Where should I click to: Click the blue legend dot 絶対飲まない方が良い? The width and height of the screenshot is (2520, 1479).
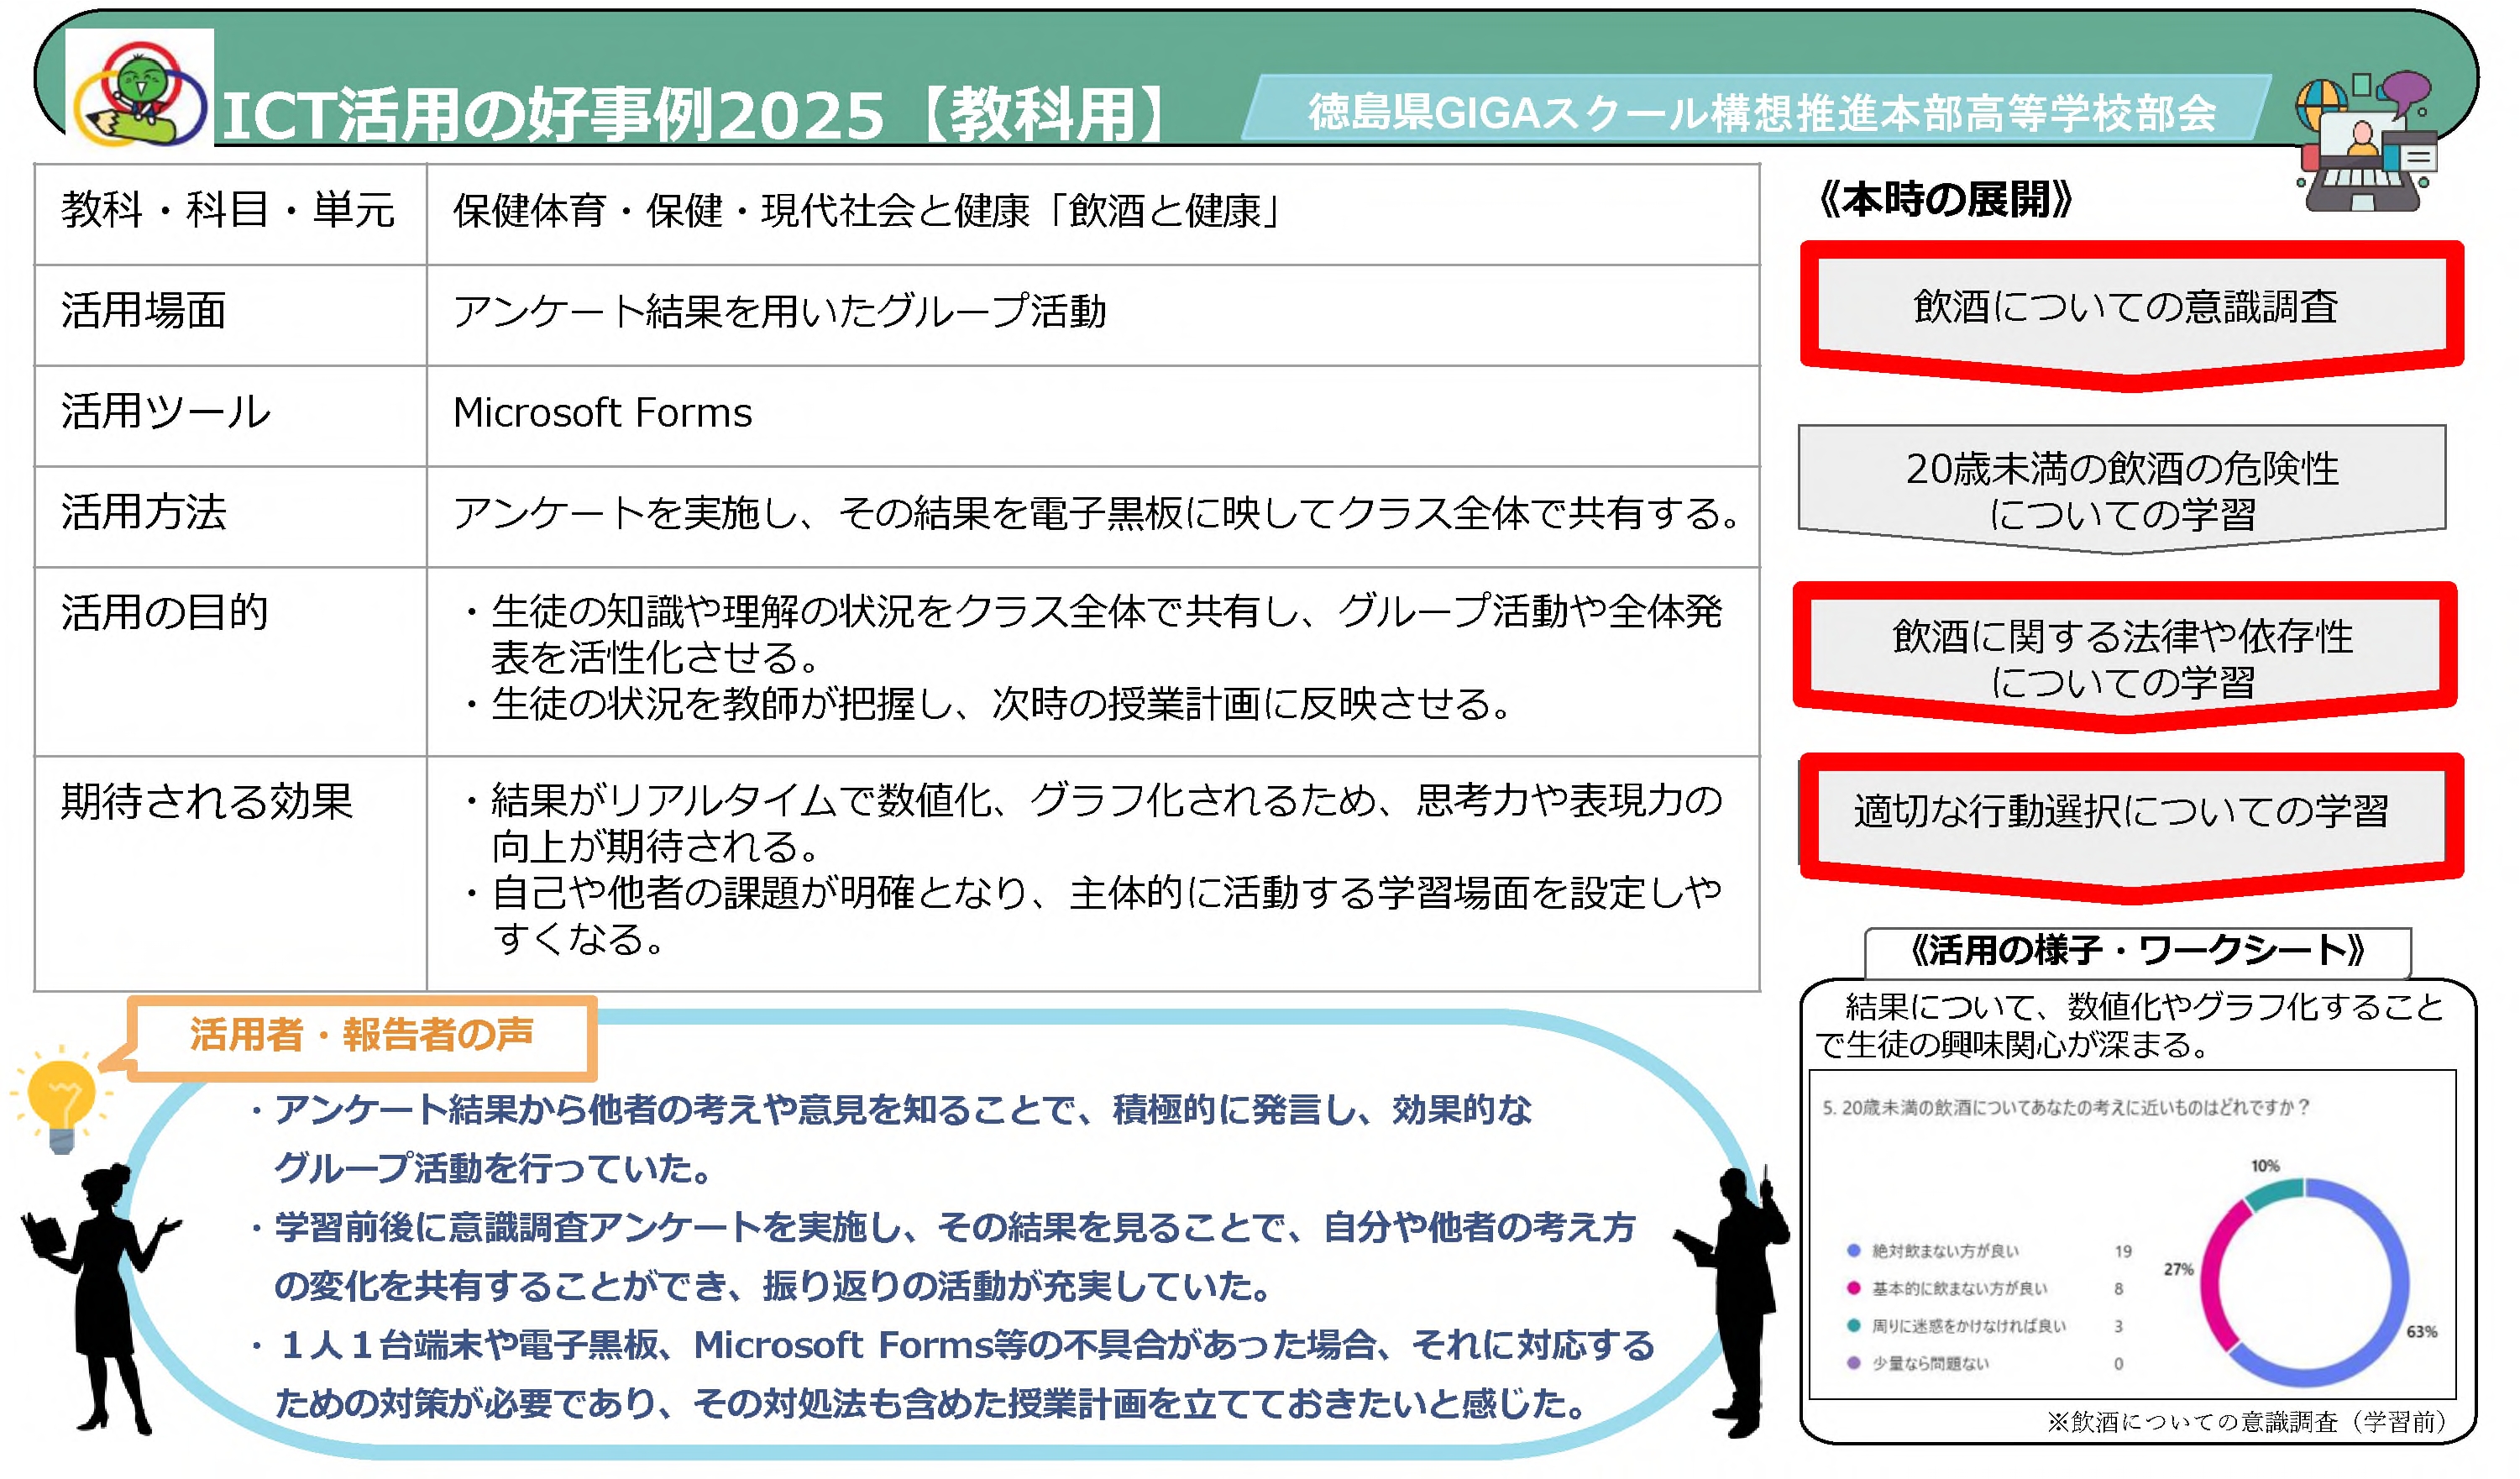click(1853, 1251)
